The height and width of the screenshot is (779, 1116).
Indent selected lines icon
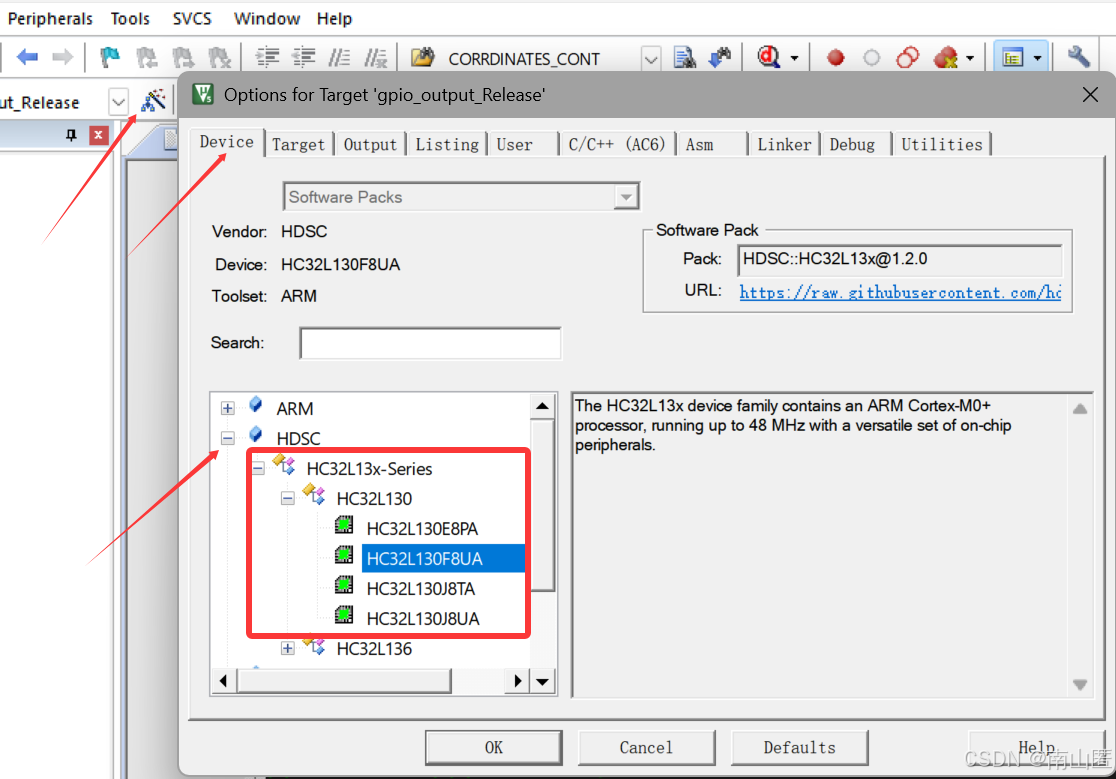[x=267, y=57]
